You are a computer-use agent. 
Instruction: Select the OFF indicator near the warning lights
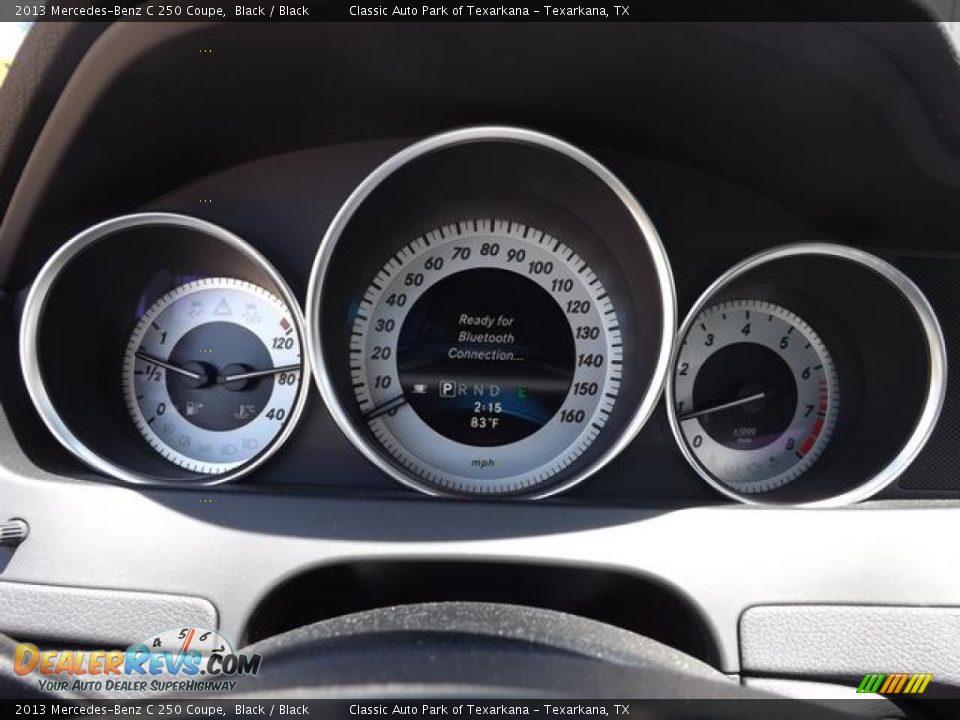point(251,318)
